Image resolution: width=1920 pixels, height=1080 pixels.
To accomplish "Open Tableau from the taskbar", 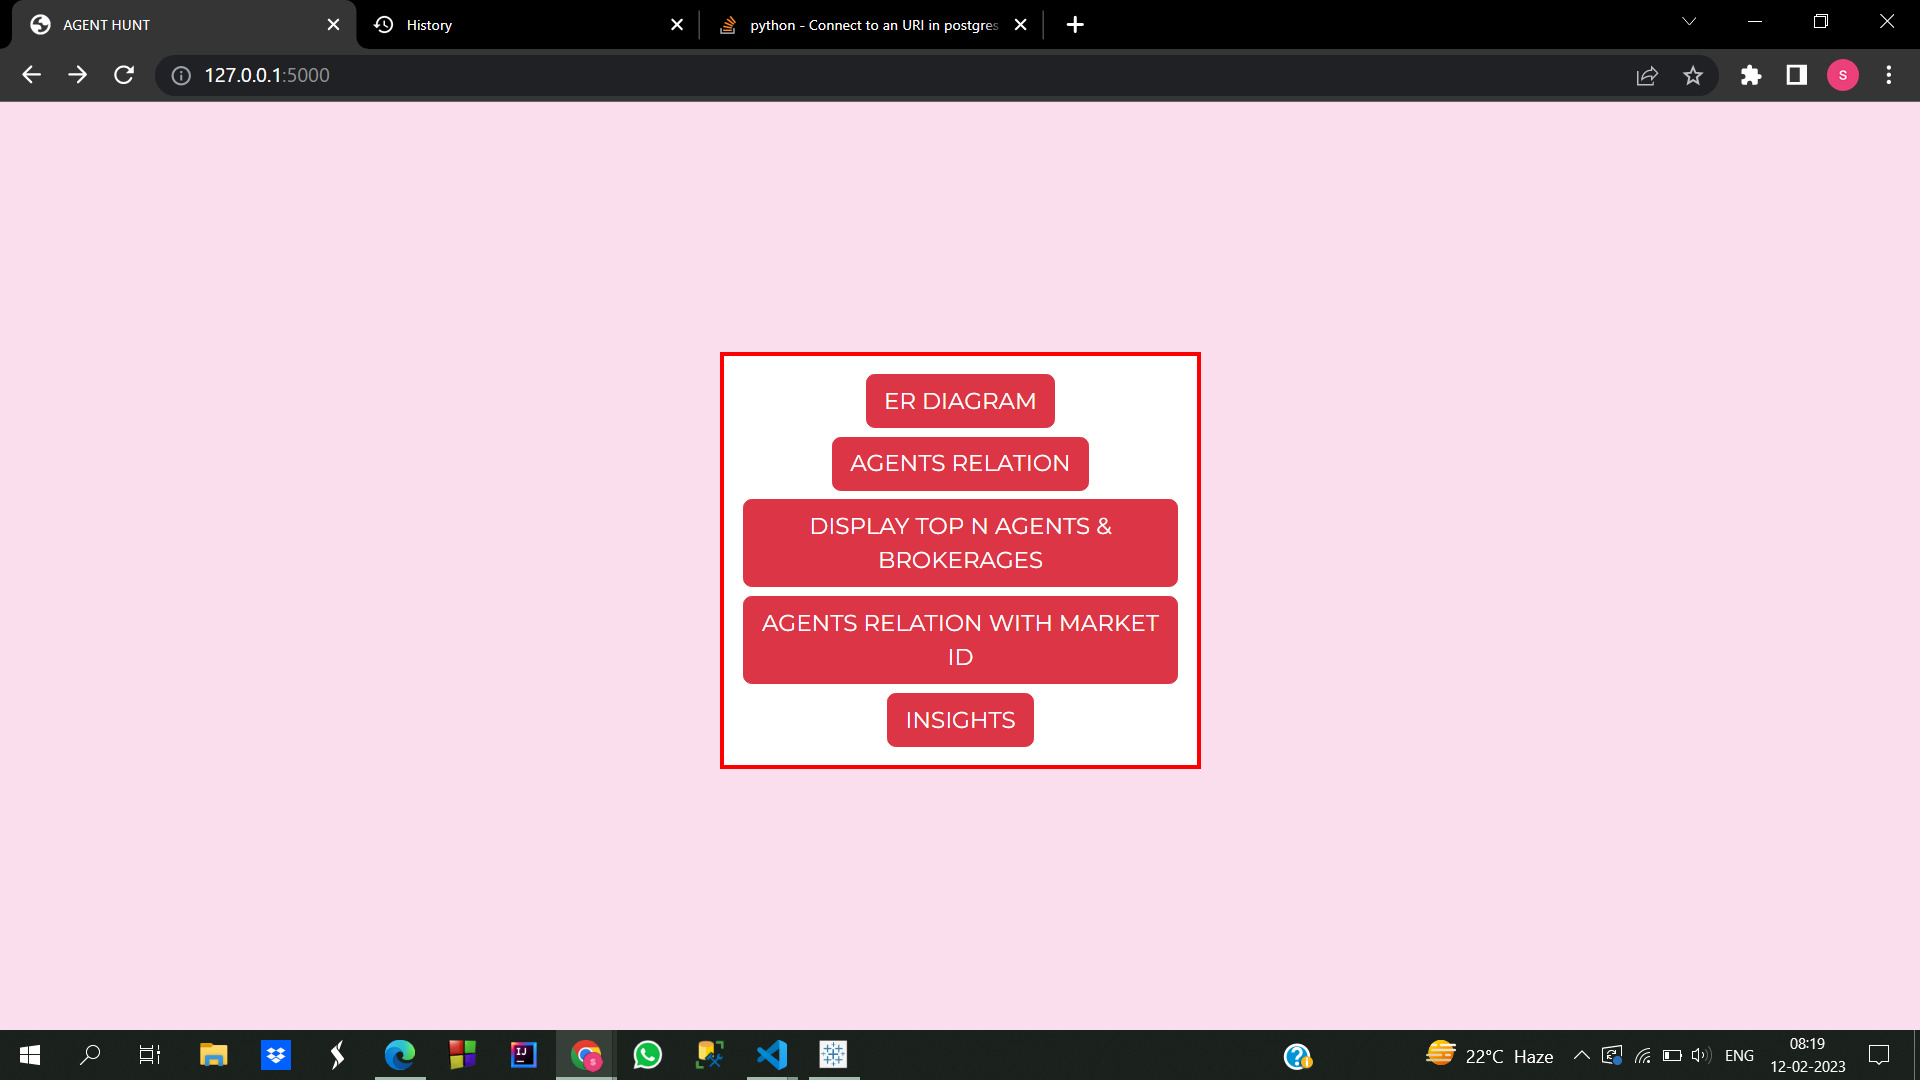I will [x=833, y=1055].
